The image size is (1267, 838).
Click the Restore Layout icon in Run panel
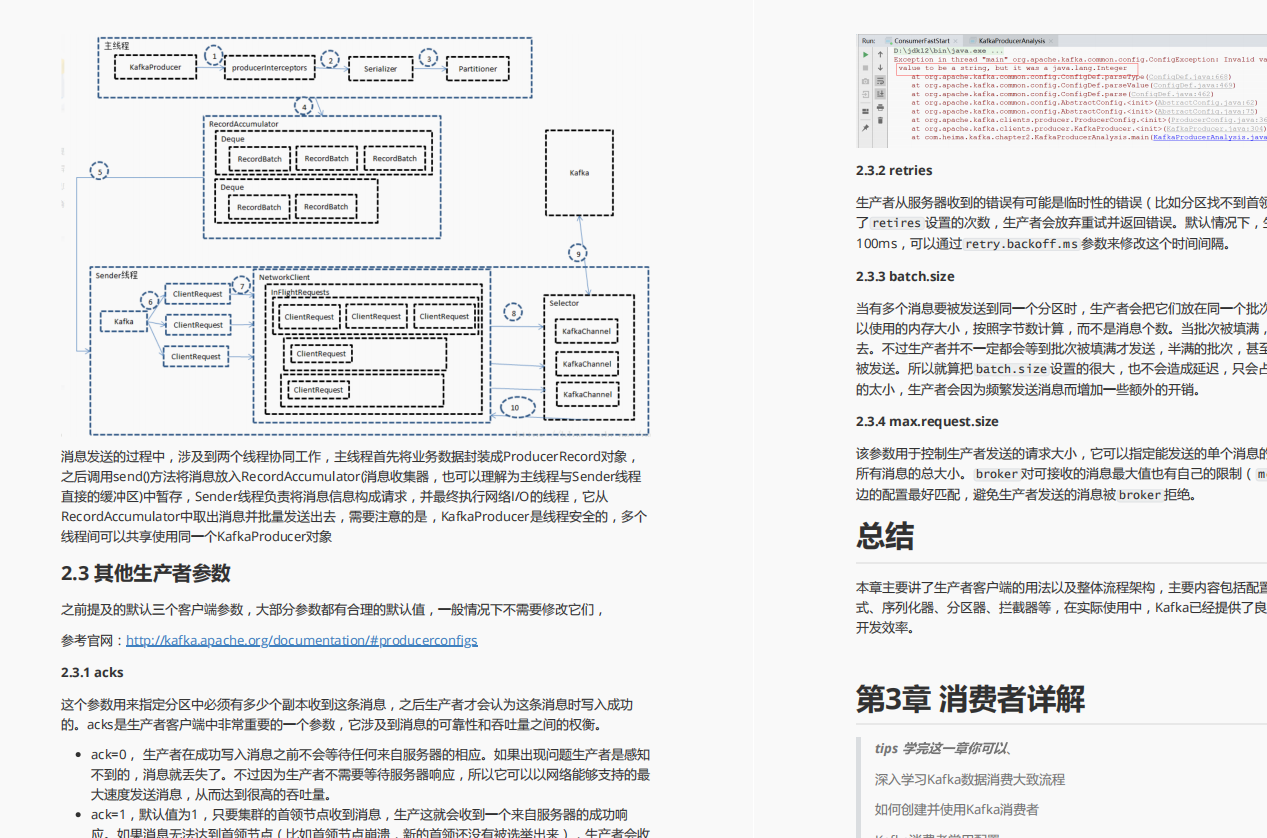[x=865, y=111]
